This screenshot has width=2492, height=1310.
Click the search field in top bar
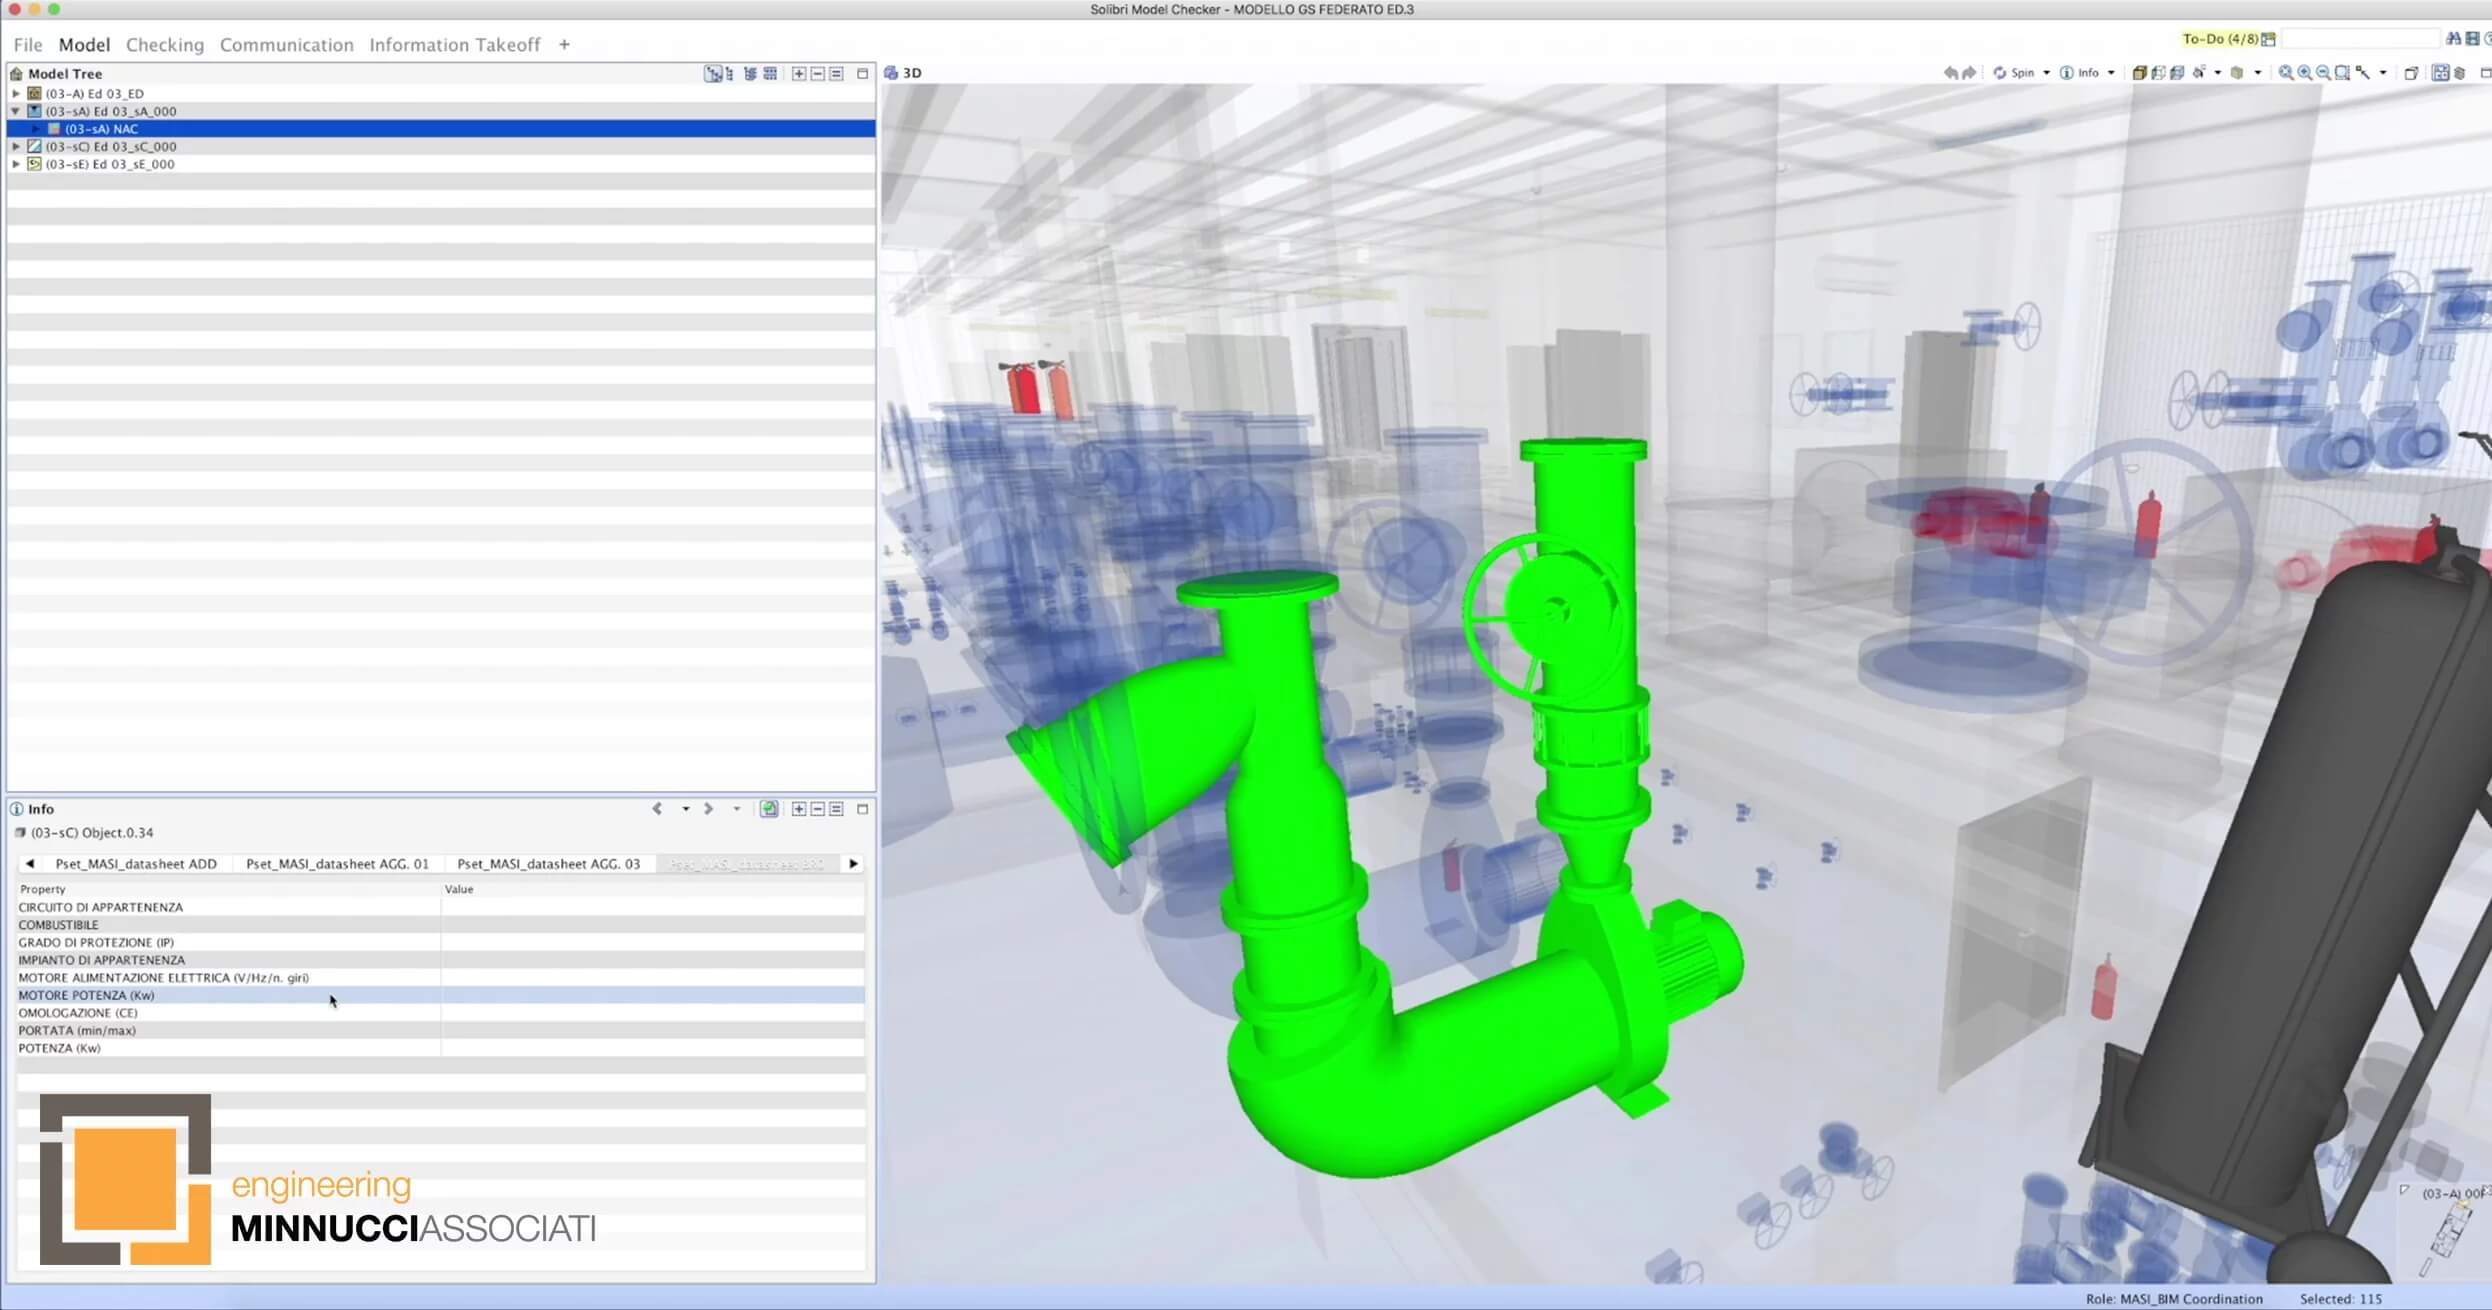(x=2360, y=39)
